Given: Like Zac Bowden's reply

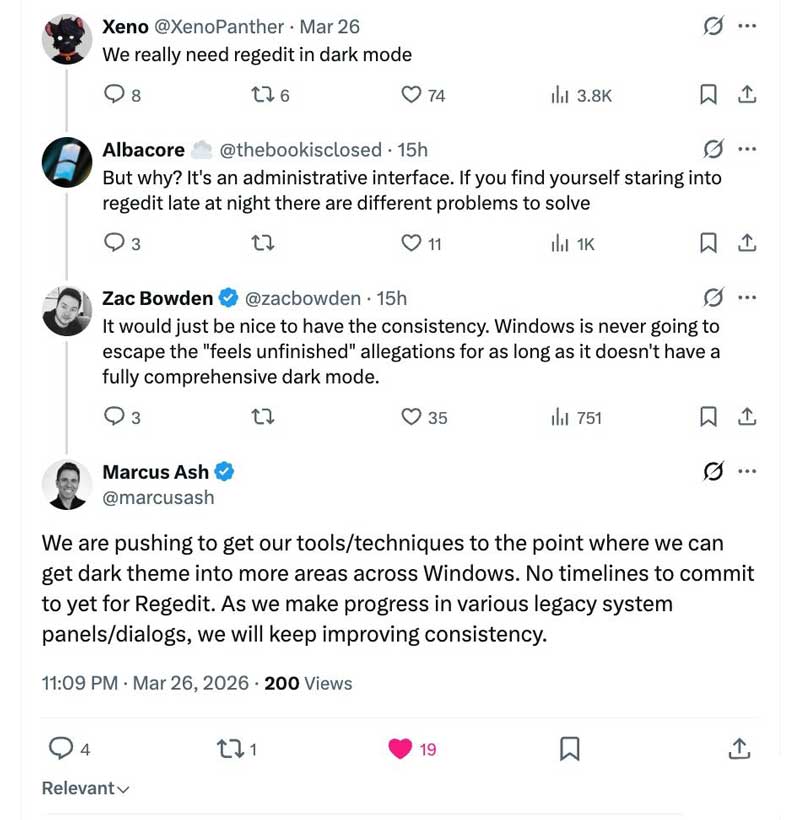Looking at the screenshot, I should [411, 418].
